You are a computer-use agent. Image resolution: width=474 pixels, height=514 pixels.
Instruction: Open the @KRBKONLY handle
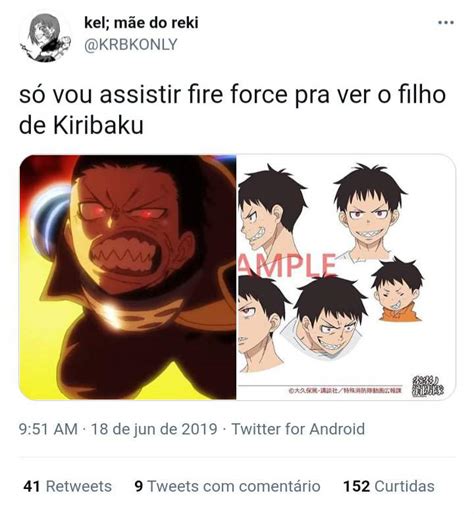click(x=131, y=45)
